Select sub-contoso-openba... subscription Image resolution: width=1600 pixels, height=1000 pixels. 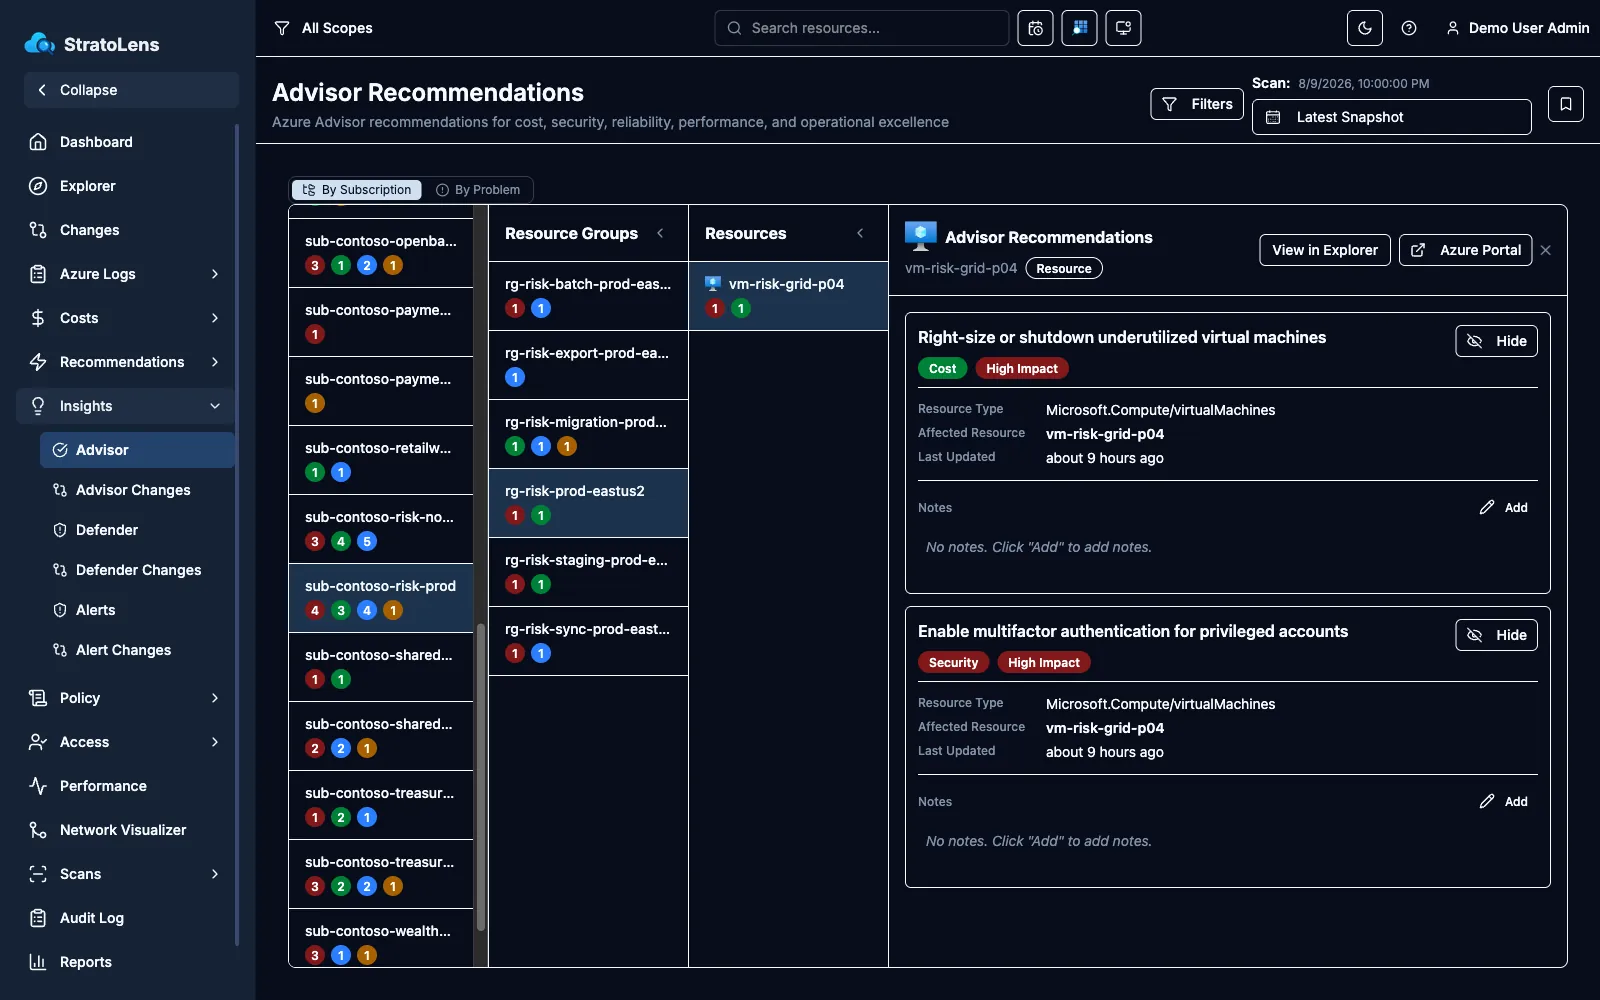click(381, 253)
